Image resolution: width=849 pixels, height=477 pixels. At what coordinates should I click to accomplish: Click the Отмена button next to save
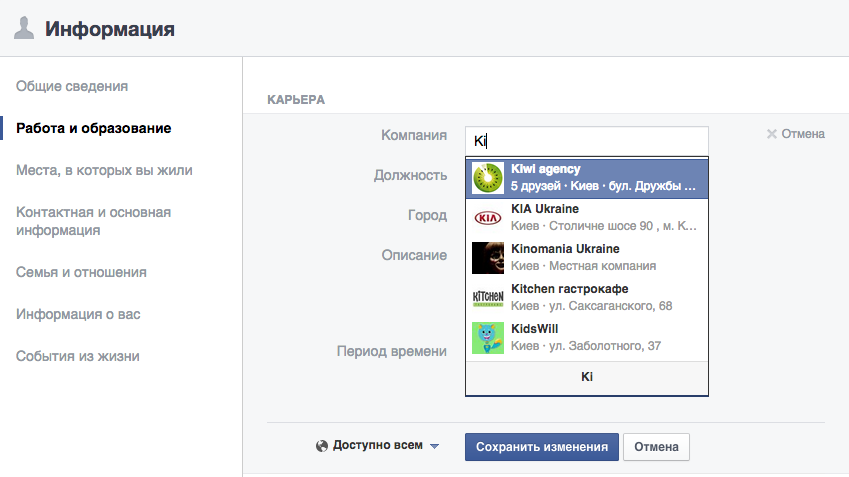(656, 447)
